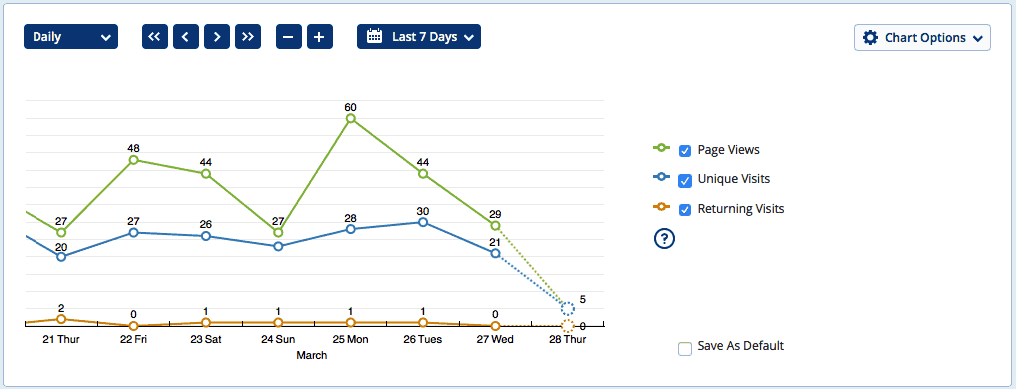Click the green Page Views legend marker
The width and height of the screenshot is (1016, 389).
(x=662, y=148)
